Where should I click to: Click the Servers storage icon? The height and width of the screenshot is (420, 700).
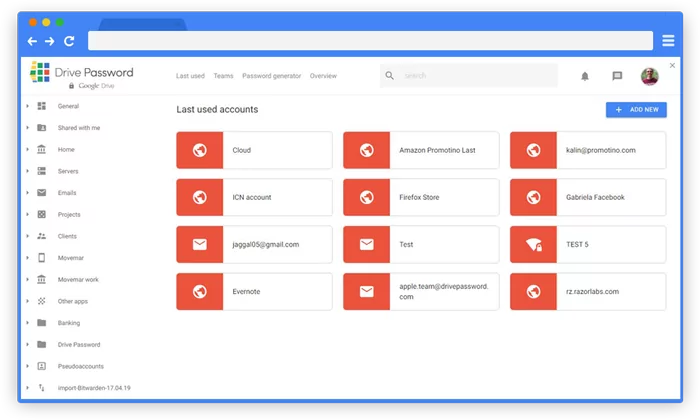click(42, 171)
